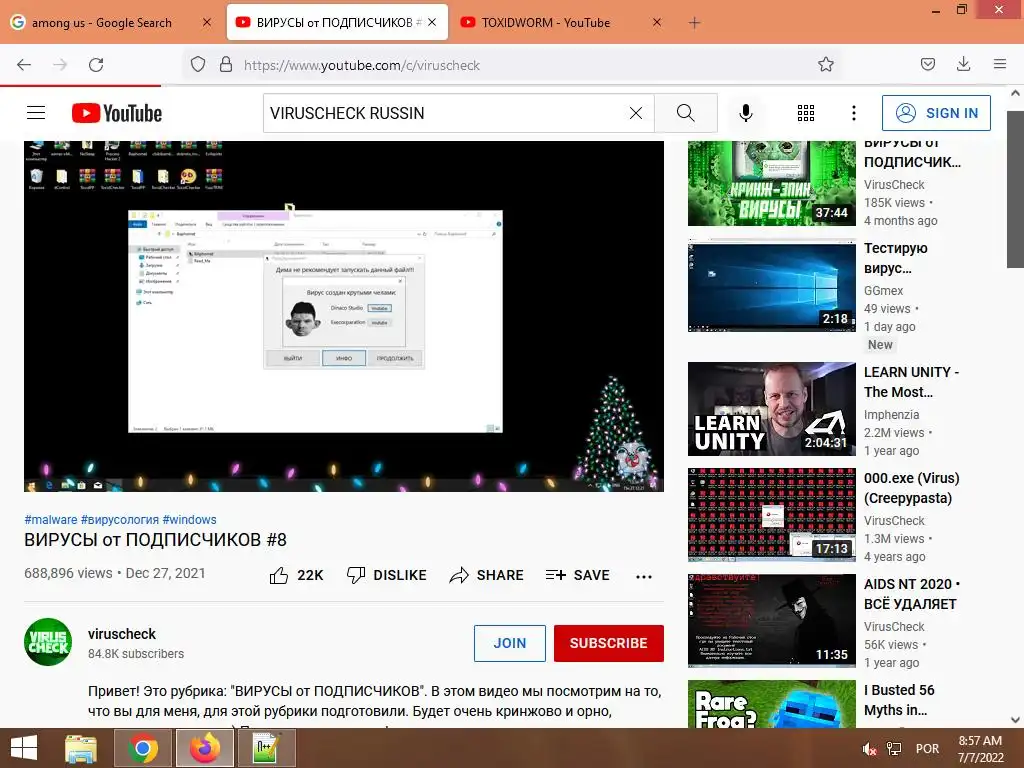Click the YouTube logo

click(x=117, y=113)
